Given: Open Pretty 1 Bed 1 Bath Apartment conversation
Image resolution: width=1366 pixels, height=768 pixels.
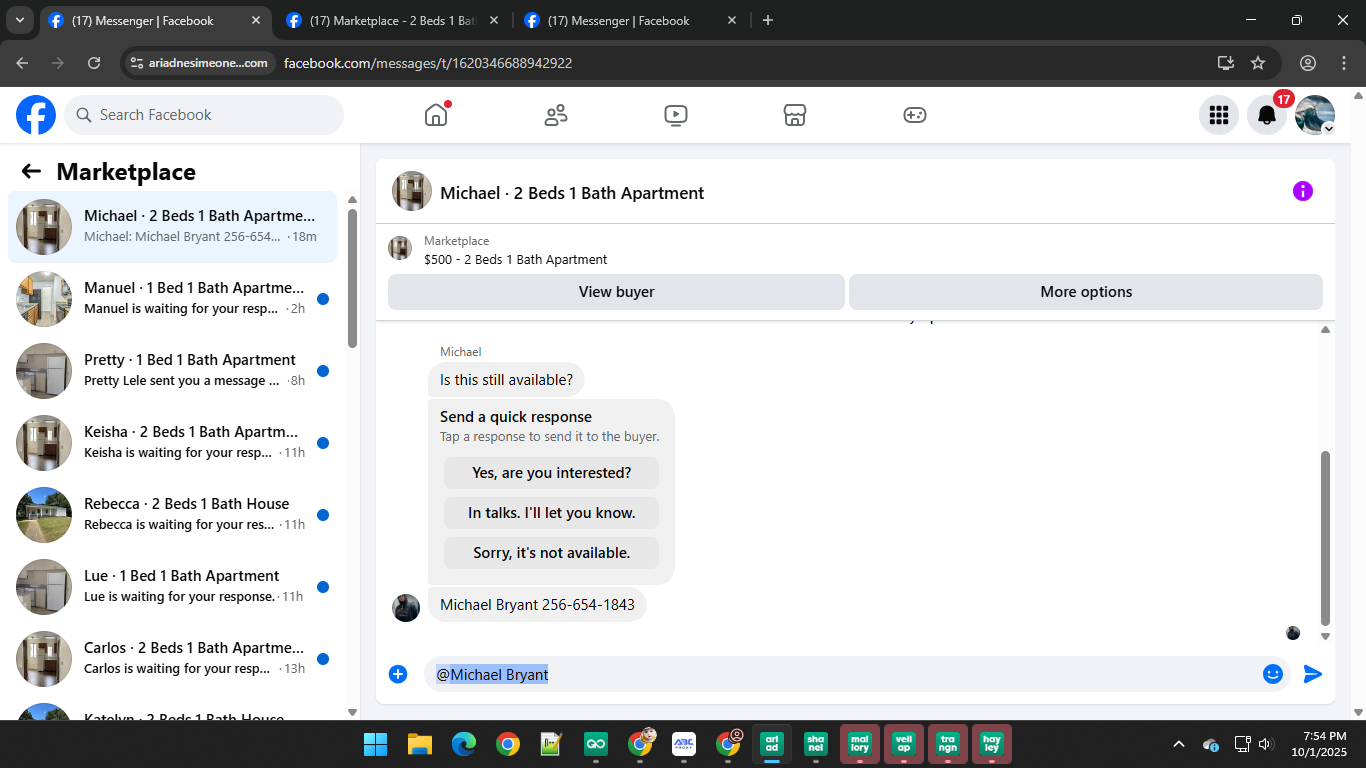Looking at the screenshot, I should (x=172, y=371).
